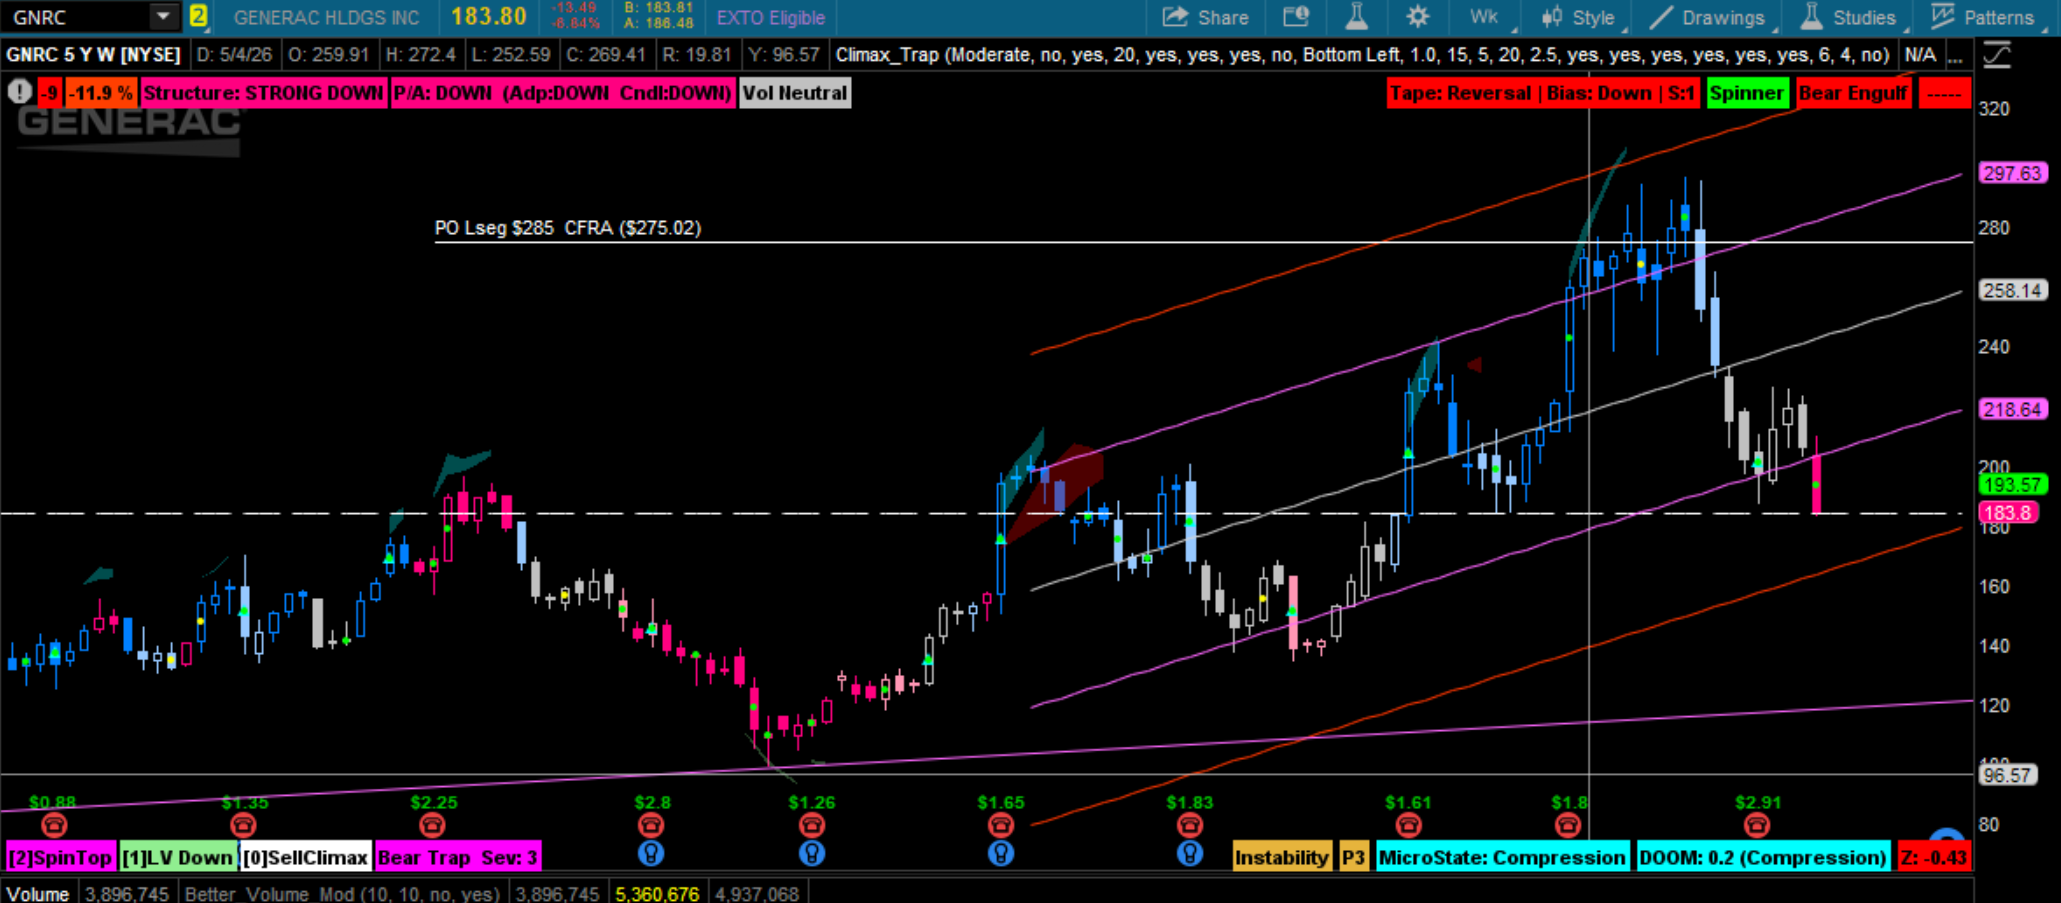Click the 'Bear Engulf' label

click(x=1853, y=93)
